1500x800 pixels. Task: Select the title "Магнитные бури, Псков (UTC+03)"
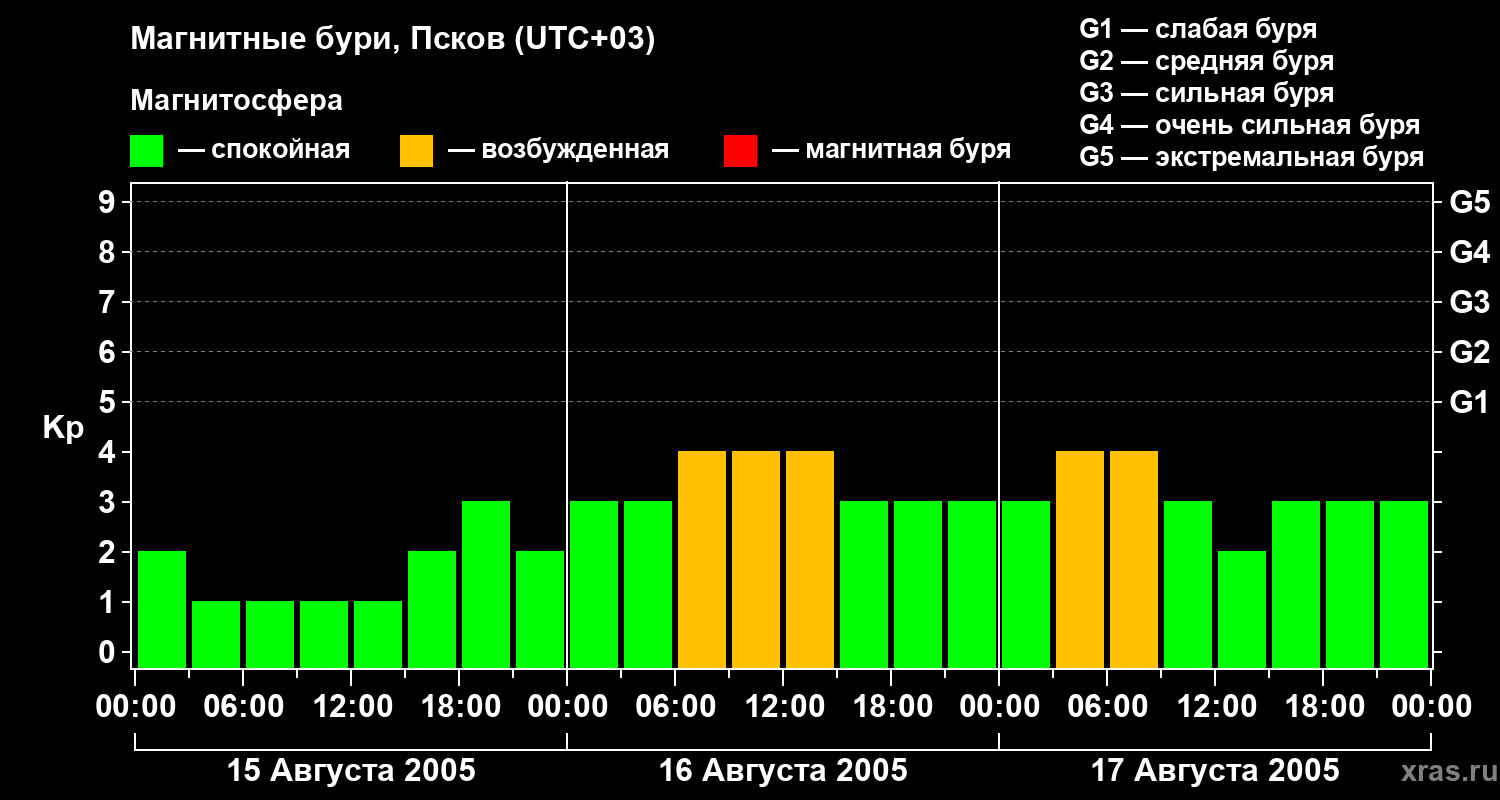tap(393, 40)
